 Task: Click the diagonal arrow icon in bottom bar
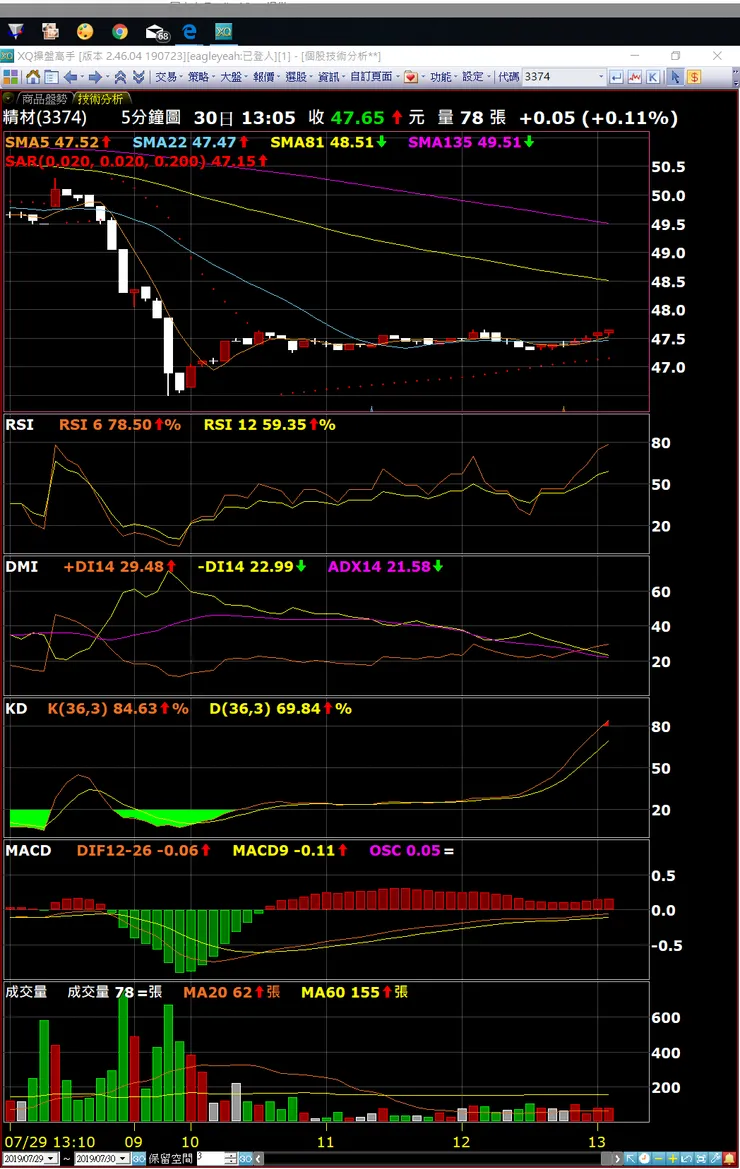coord(630,1159)
